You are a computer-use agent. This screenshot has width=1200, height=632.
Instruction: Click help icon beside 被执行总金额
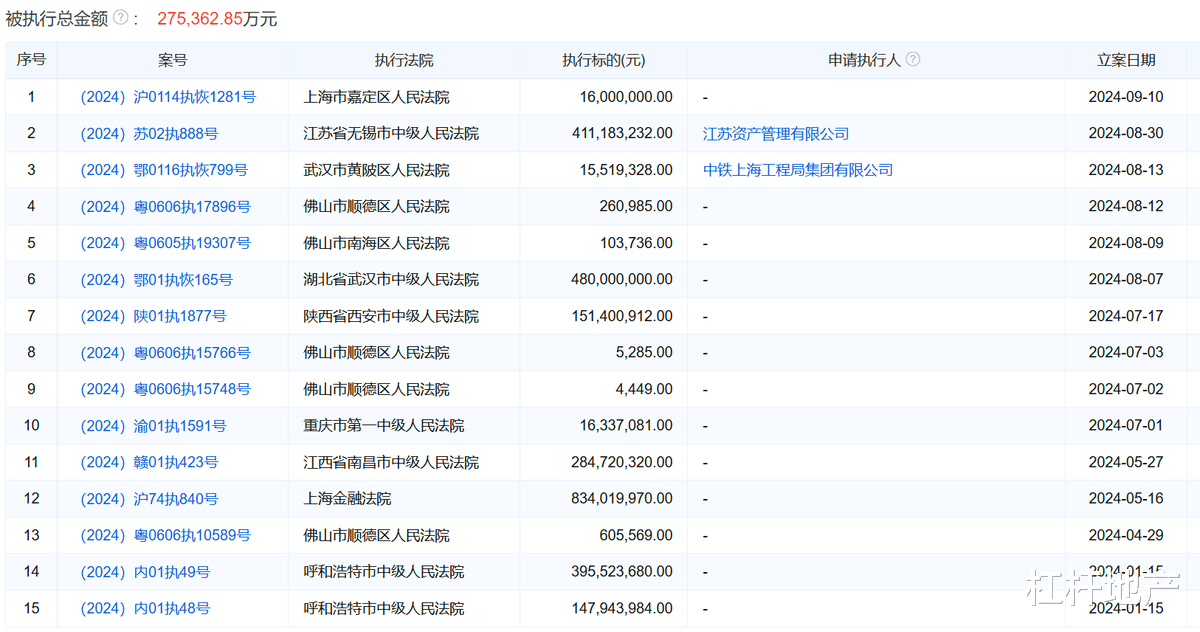120,18
